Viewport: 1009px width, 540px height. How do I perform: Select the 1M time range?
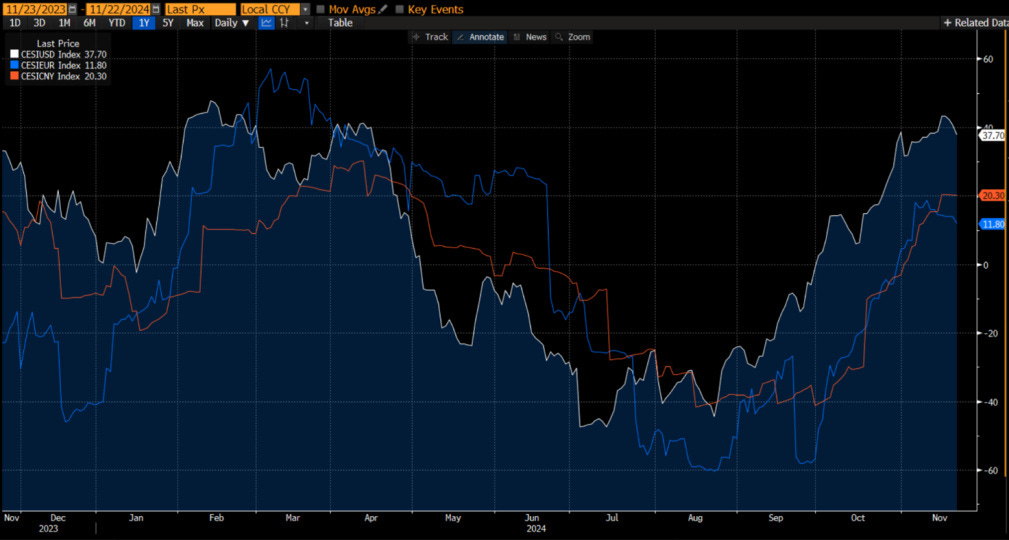[64, 23]
